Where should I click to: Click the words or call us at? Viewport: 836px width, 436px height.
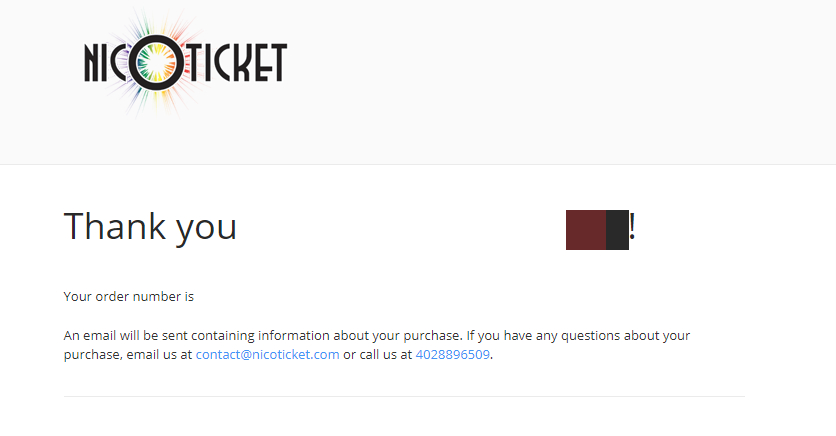pyautogui.click(x=377, y=354)
